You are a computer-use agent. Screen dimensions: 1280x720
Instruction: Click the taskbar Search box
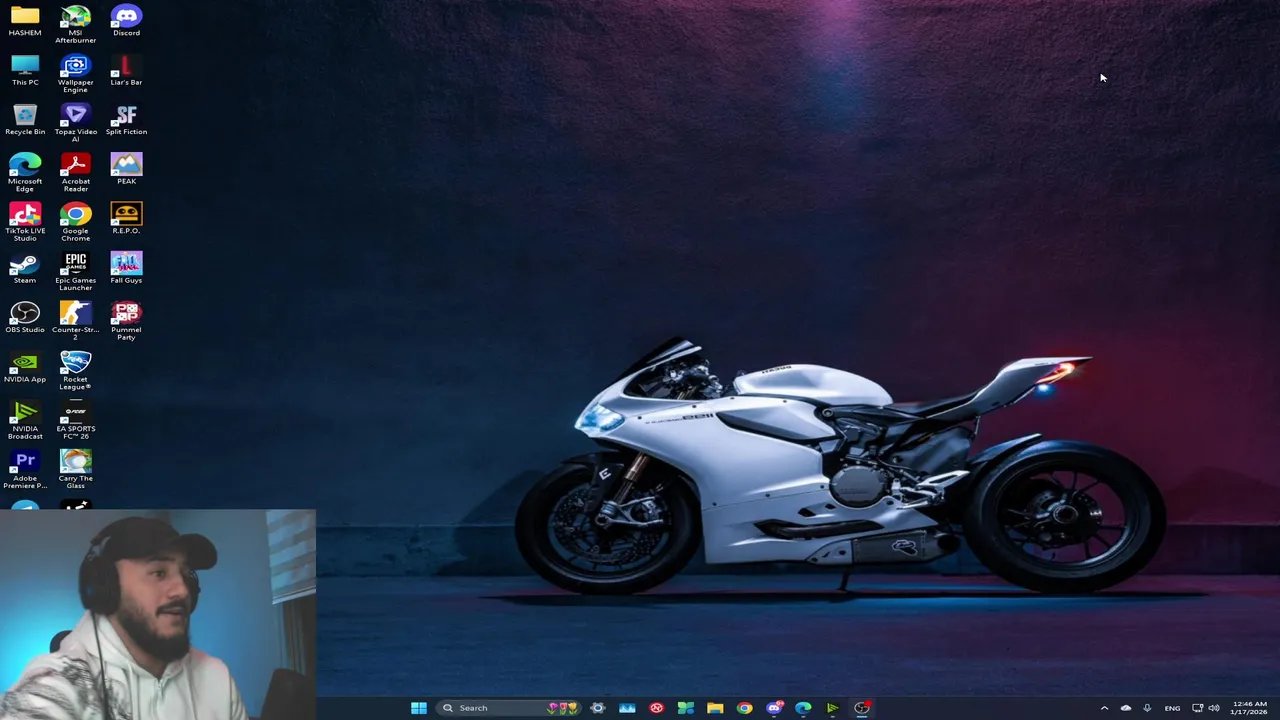tap(507, 708)
